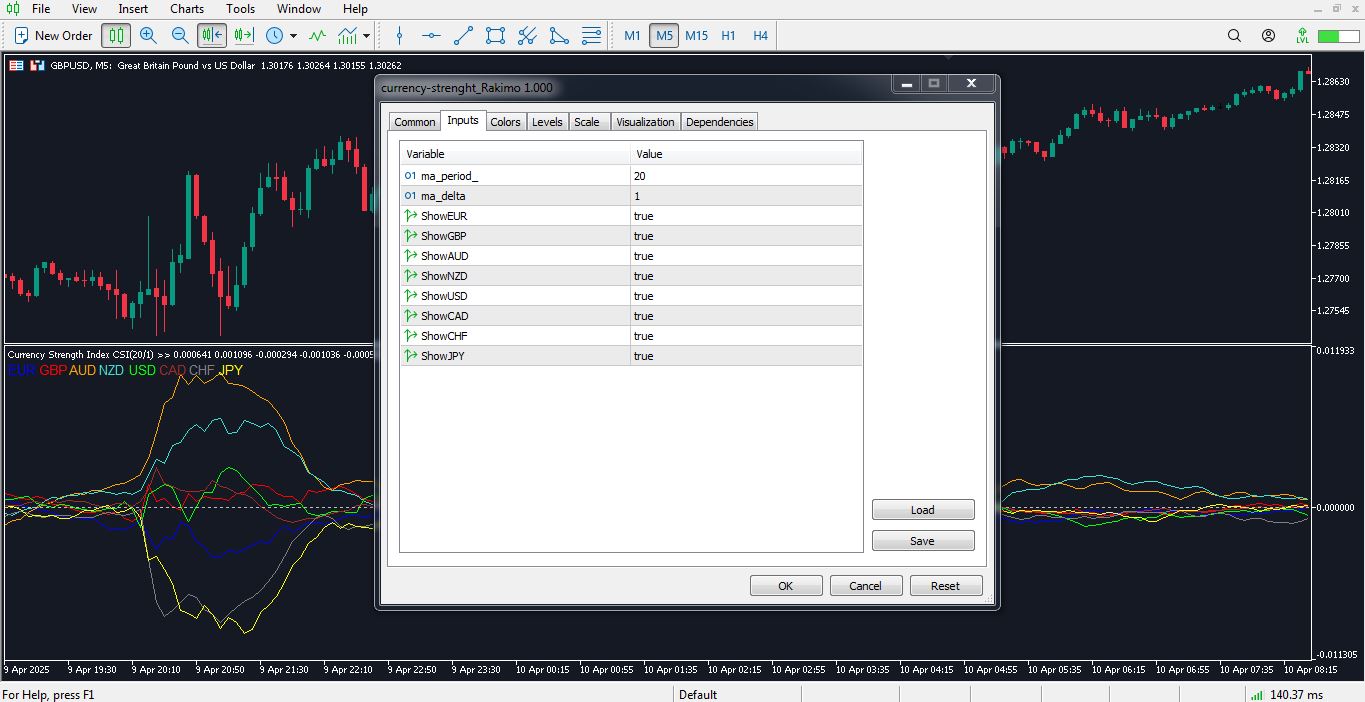This screenshot has height=702, width=1365.
Task: Click the New Order button
Action: click(x=53, y=36)
